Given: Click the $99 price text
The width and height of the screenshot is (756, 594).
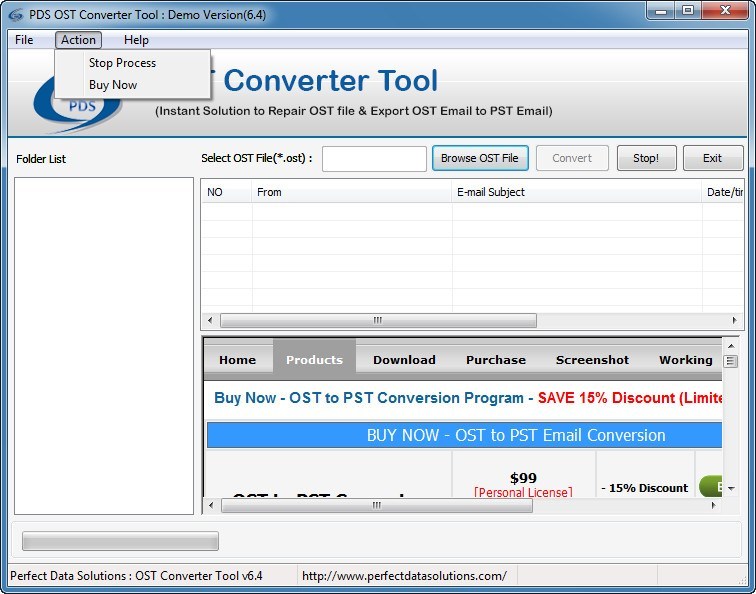Looking at the screenshot, I should pyautogui.click(x=523, y=478).
